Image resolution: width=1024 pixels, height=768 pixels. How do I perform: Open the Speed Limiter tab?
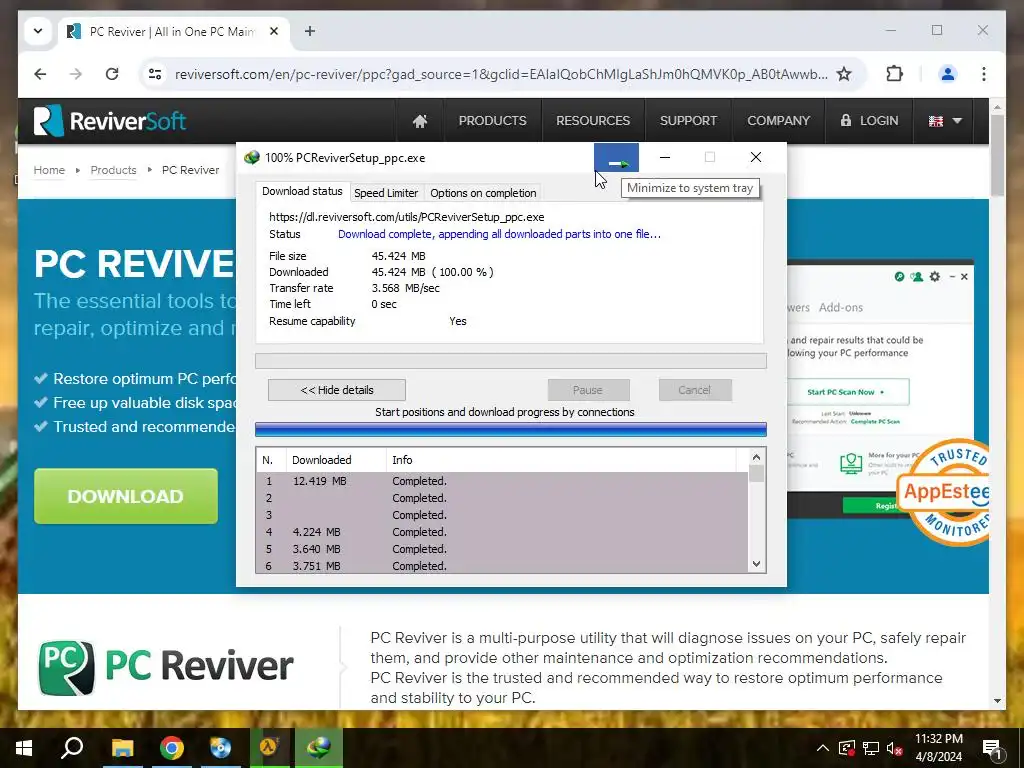(x=386, y=193)
